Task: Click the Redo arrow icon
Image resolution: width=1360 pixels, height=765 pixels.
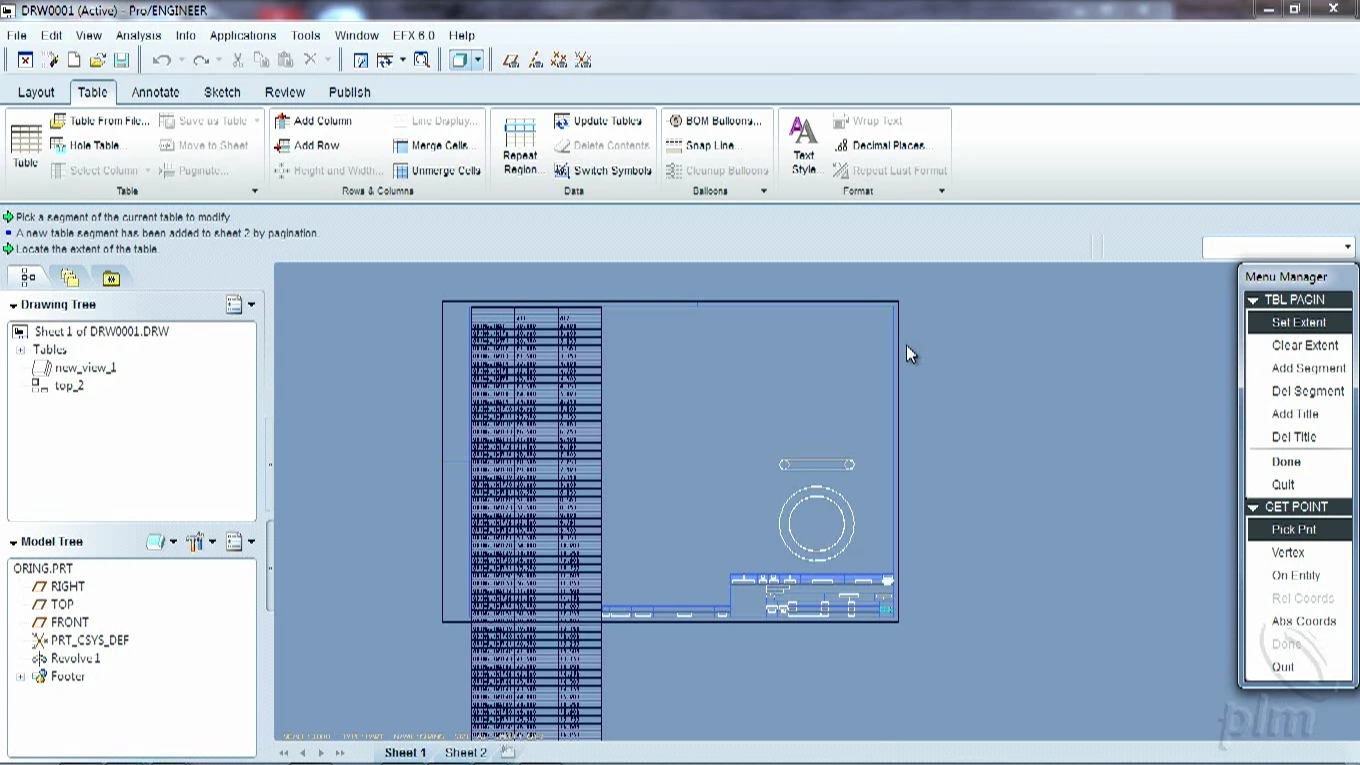Action: pos(201,60)
